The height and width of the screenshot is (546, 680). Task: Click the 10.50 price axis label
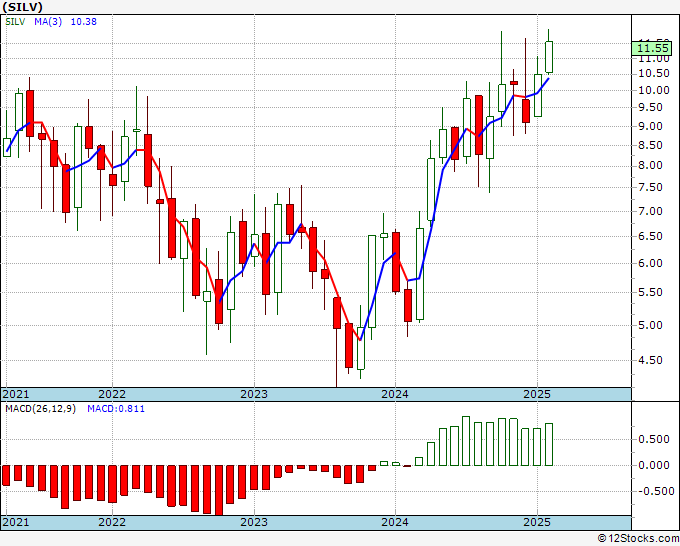(653, 73)
